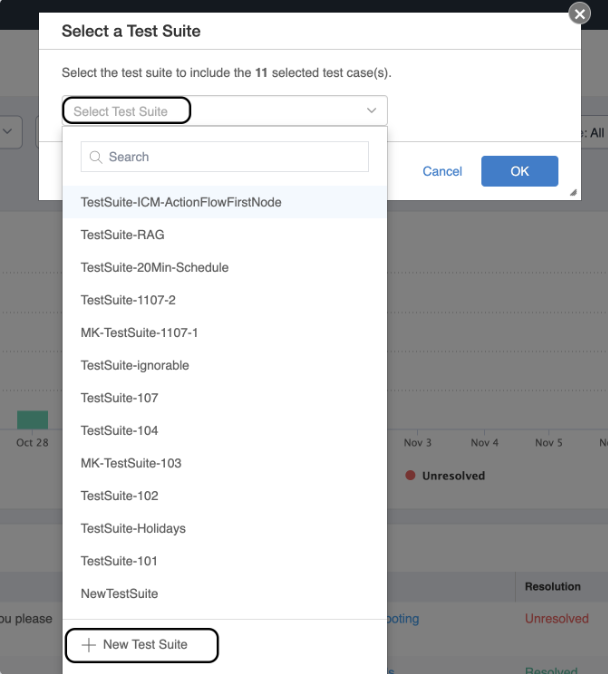Select TestSuite-1107-2 entry
The height and width of the screenshot is (674, 608).
(128, 300)
